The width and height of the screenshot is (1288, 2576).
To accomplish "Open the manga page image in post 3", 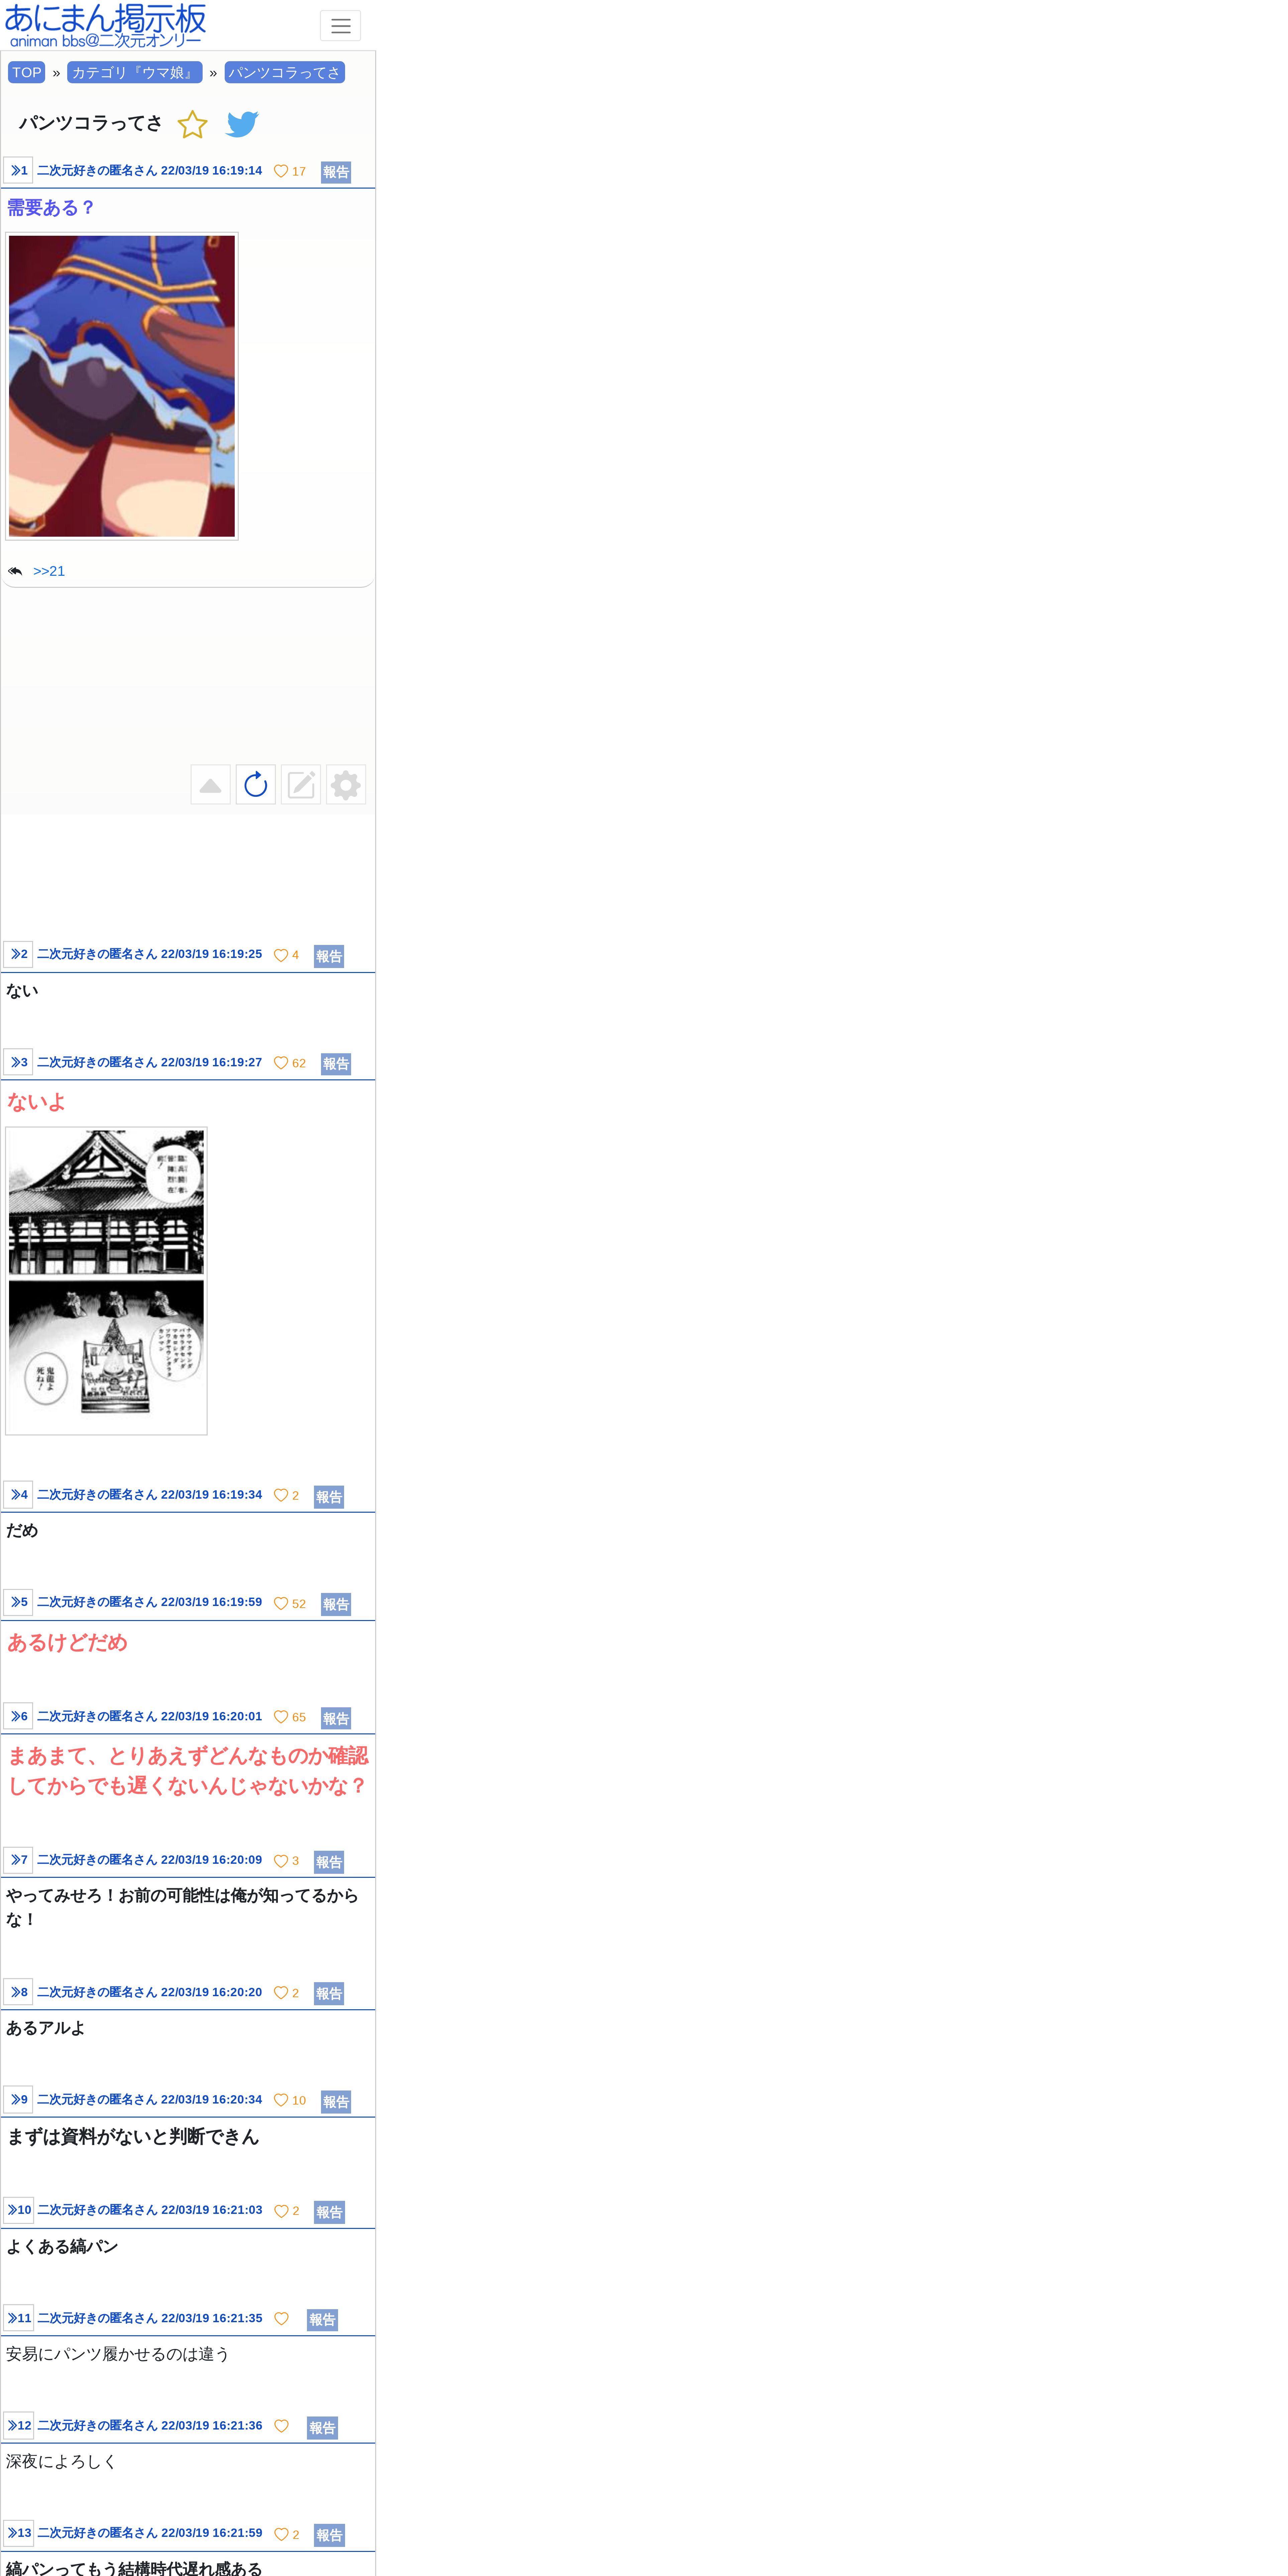I will coord(106,1281).
